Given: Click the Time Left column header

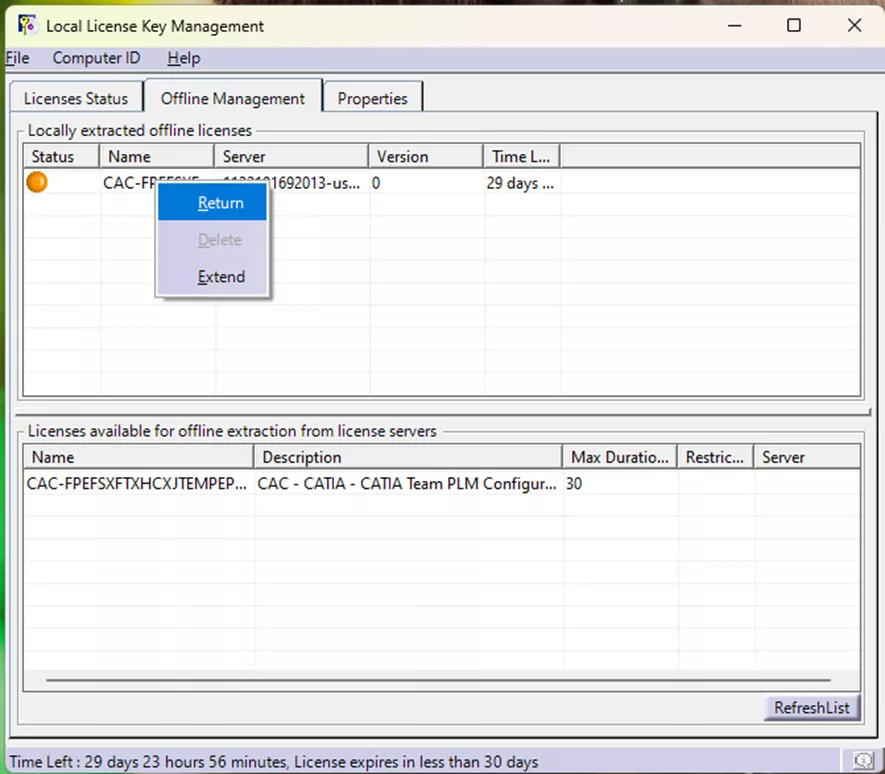Looking at the screenshot, I should [518, 156].
